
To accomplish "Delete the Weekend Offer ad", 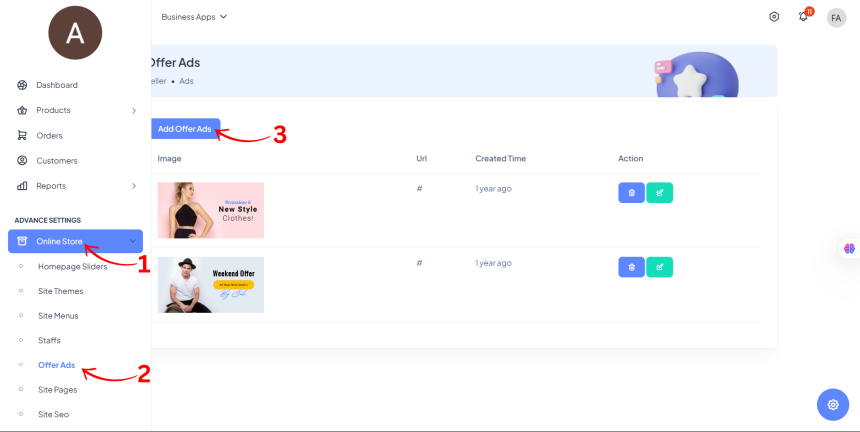I will (x=631, y=267).
